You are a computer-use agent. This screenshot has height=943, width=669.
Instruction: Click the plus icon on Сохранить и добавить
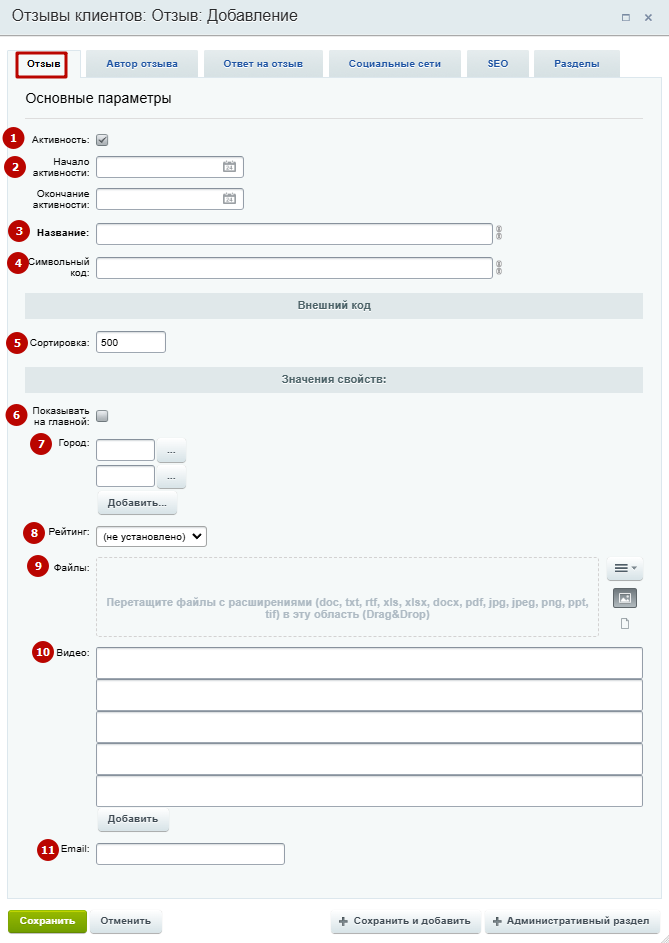tap(344, 921)
